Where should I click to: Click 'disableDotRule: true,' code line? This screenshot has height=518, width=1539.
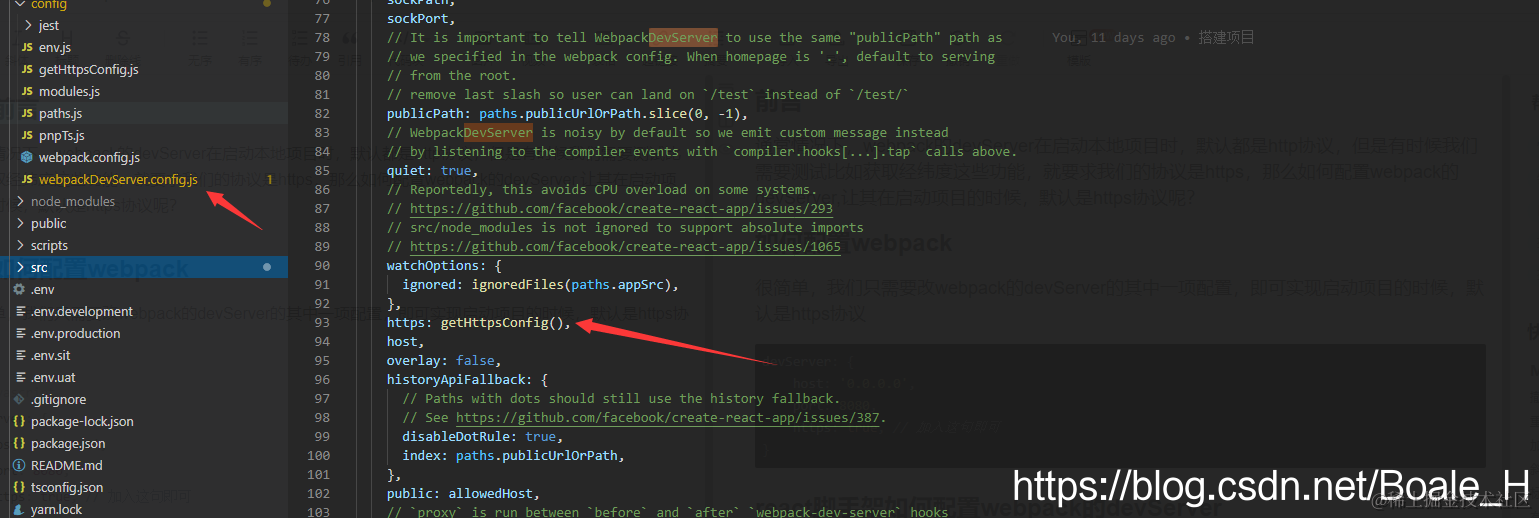[x=483, y=437]
